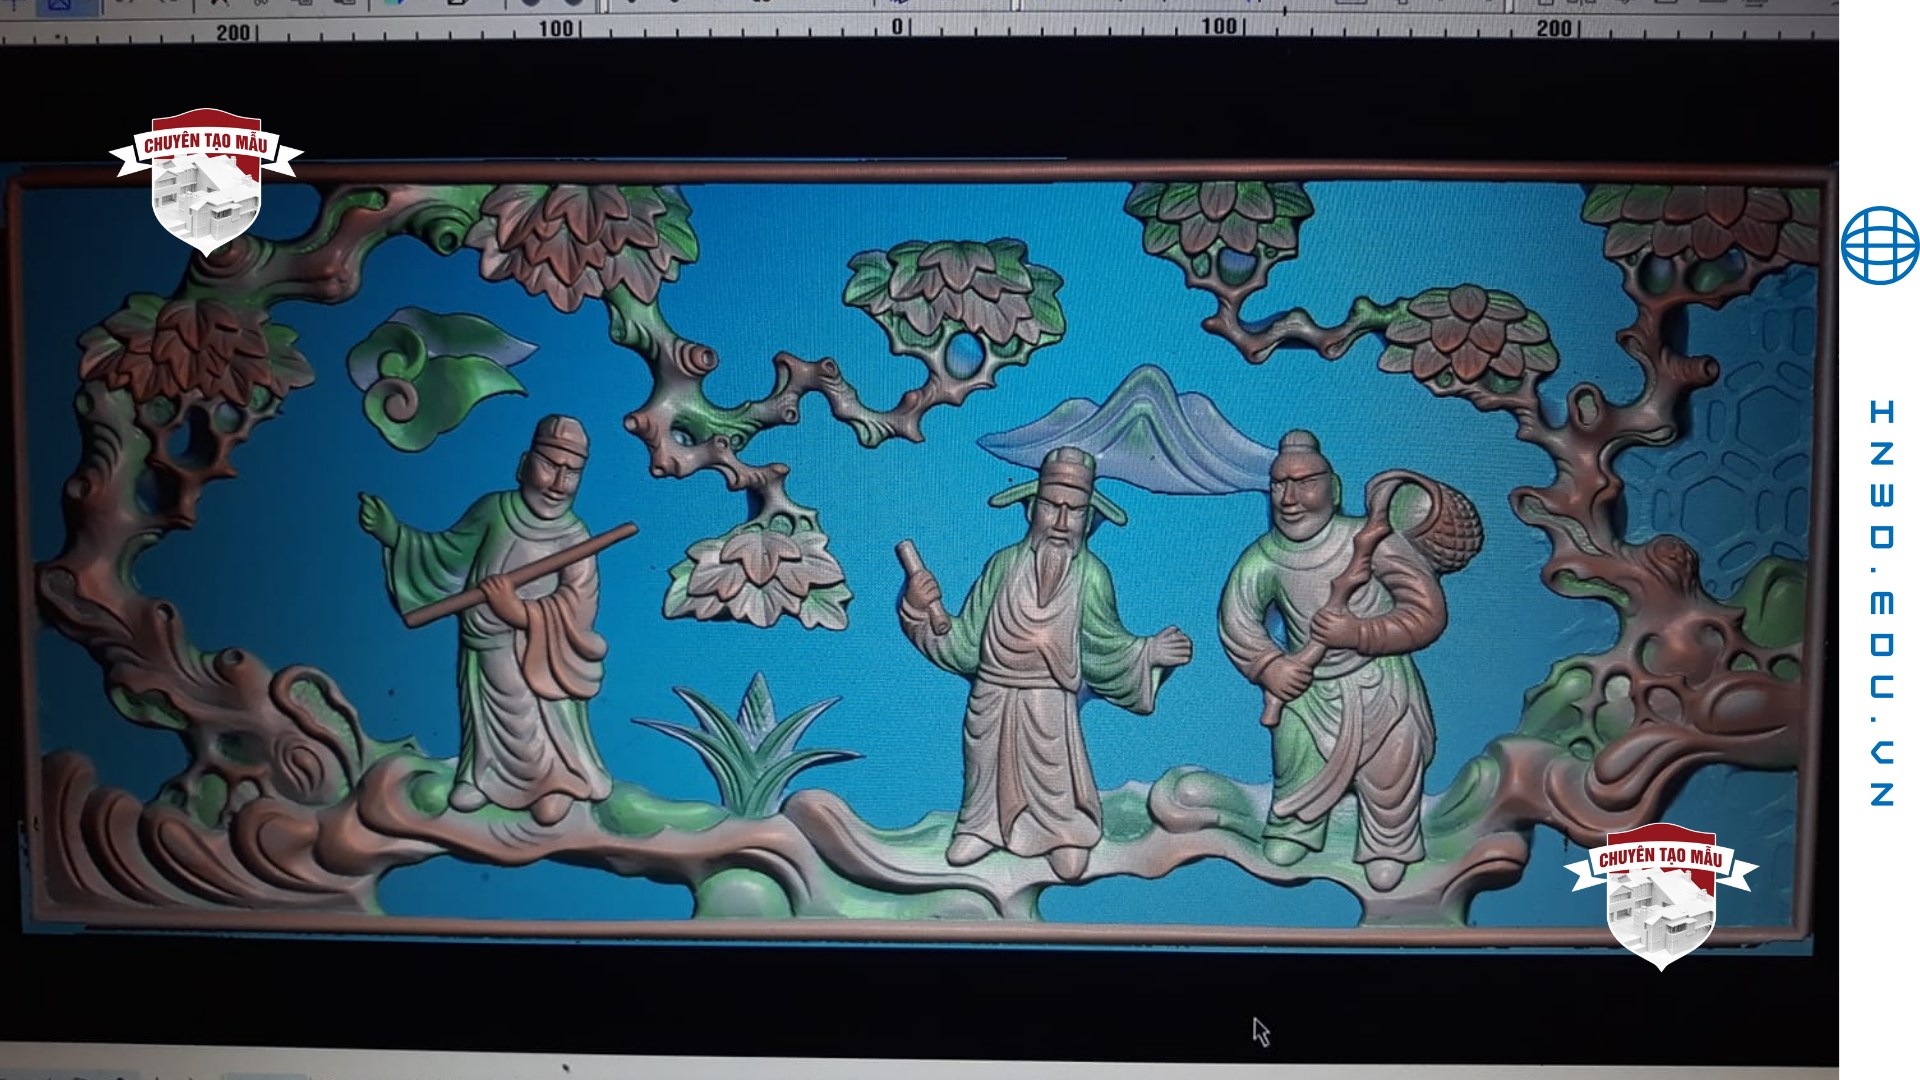Click the 100 ruler mark left of zero
The image size is (1920, 1080).
(x=556, y=29)
